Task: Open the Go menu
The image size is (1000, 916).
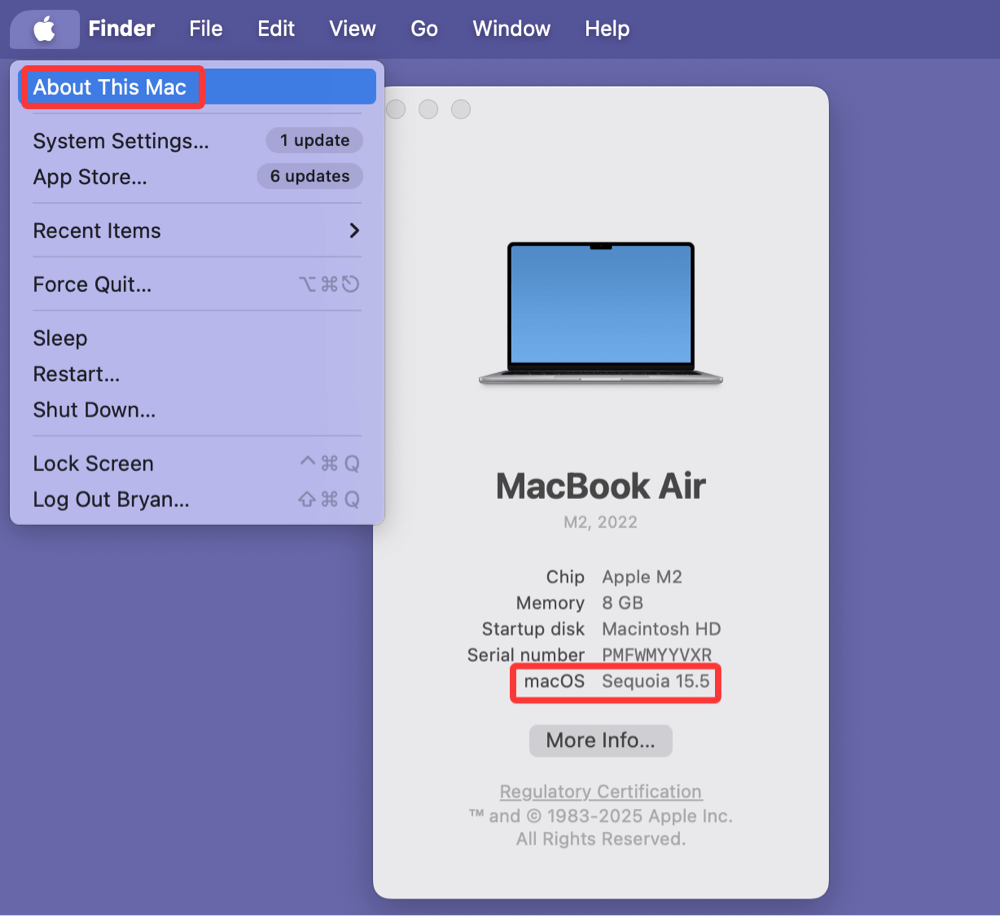Action: click(x=424, y=29)
